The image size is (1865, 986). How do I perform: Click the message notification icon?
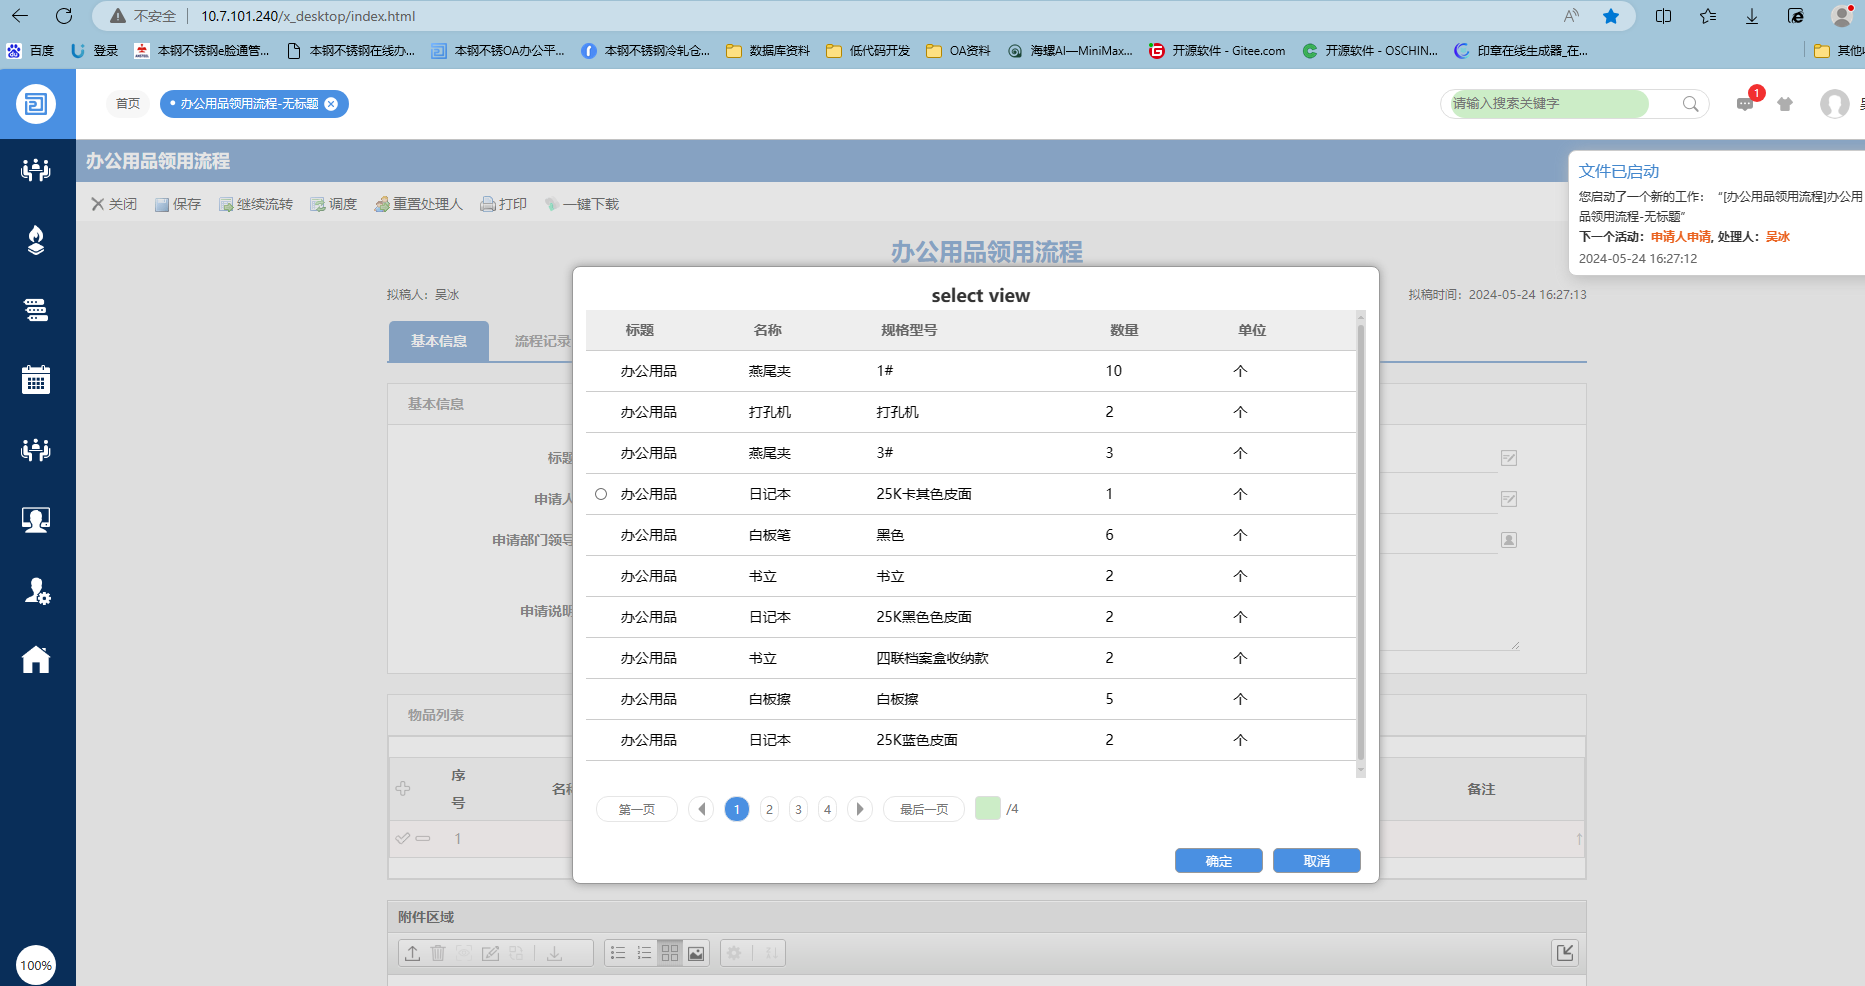click(x=1745, y=104)
